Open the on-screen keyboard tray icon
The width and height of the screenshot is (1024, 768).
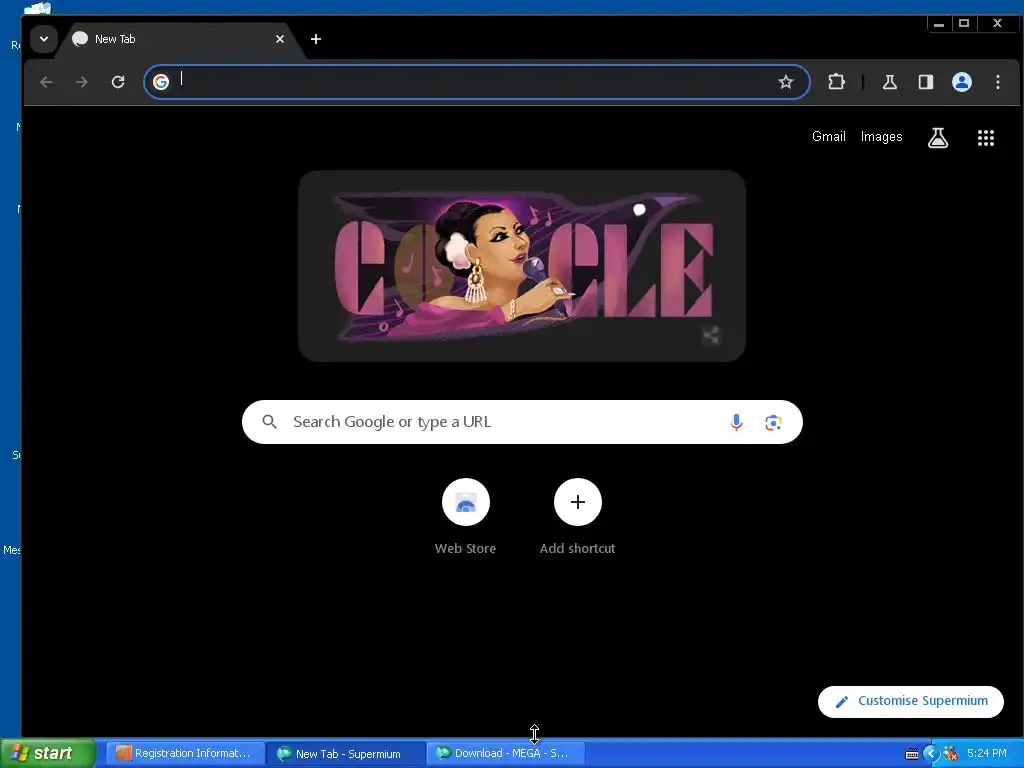coord(912,754)
